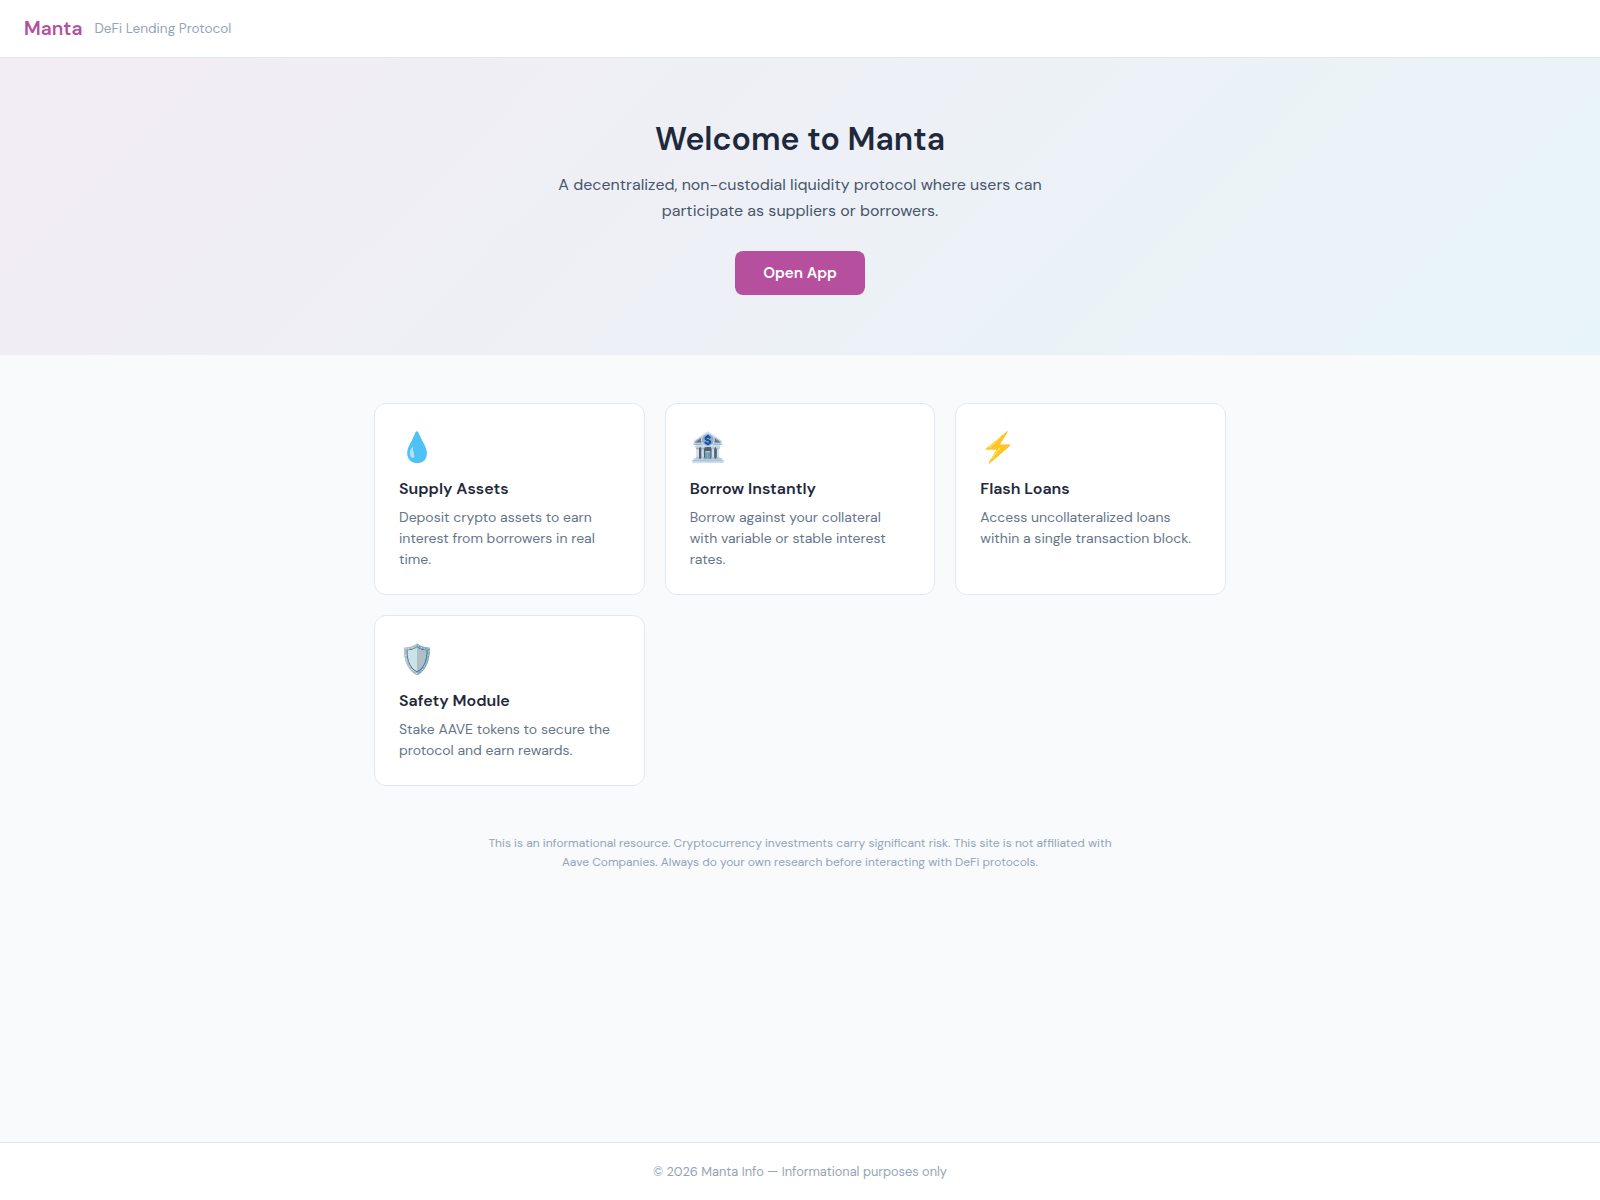
Task: Click the shield Safety Module icon
Action: (x=417, y=659)
